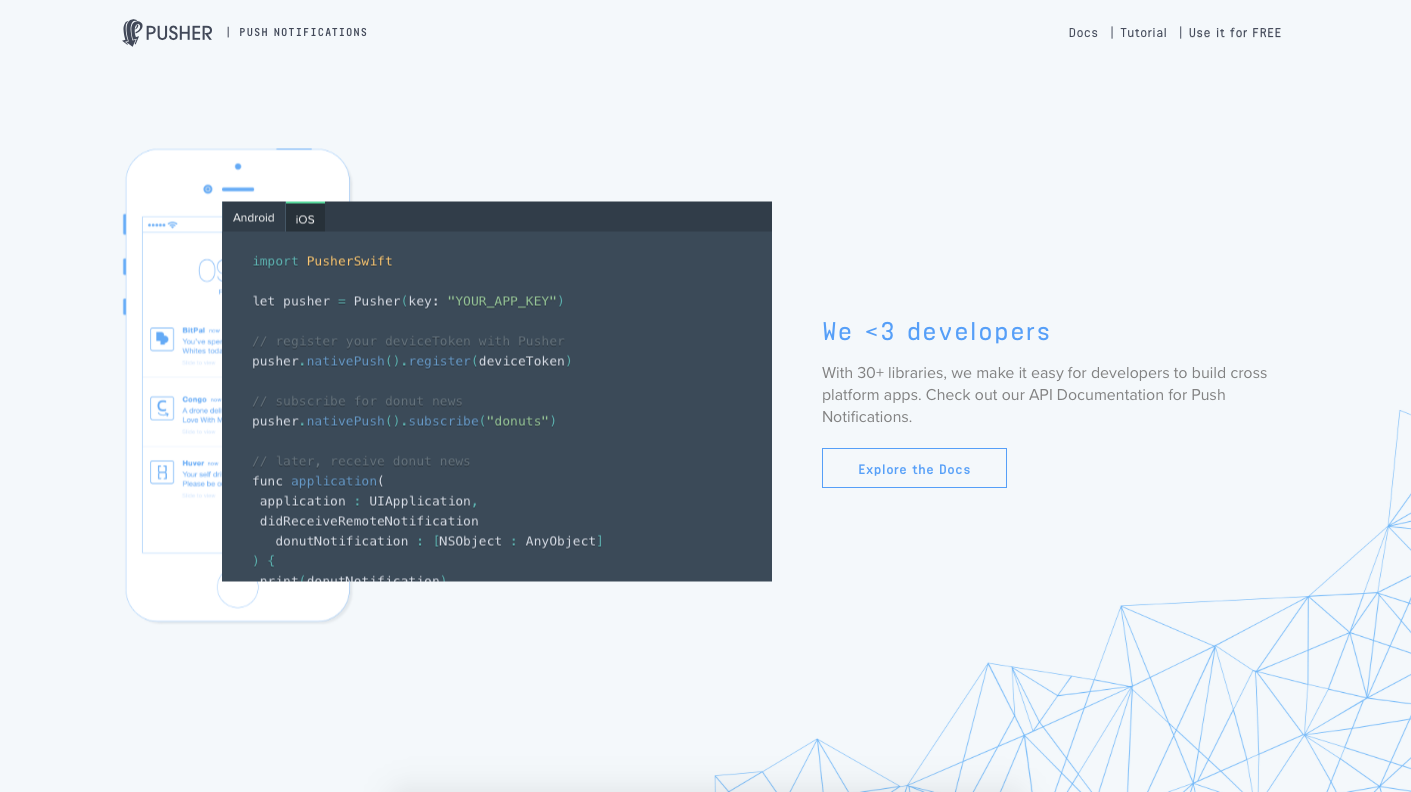Click the Huver notification app icon
The width and height of the screenshot is (1411, 792).
162,472
